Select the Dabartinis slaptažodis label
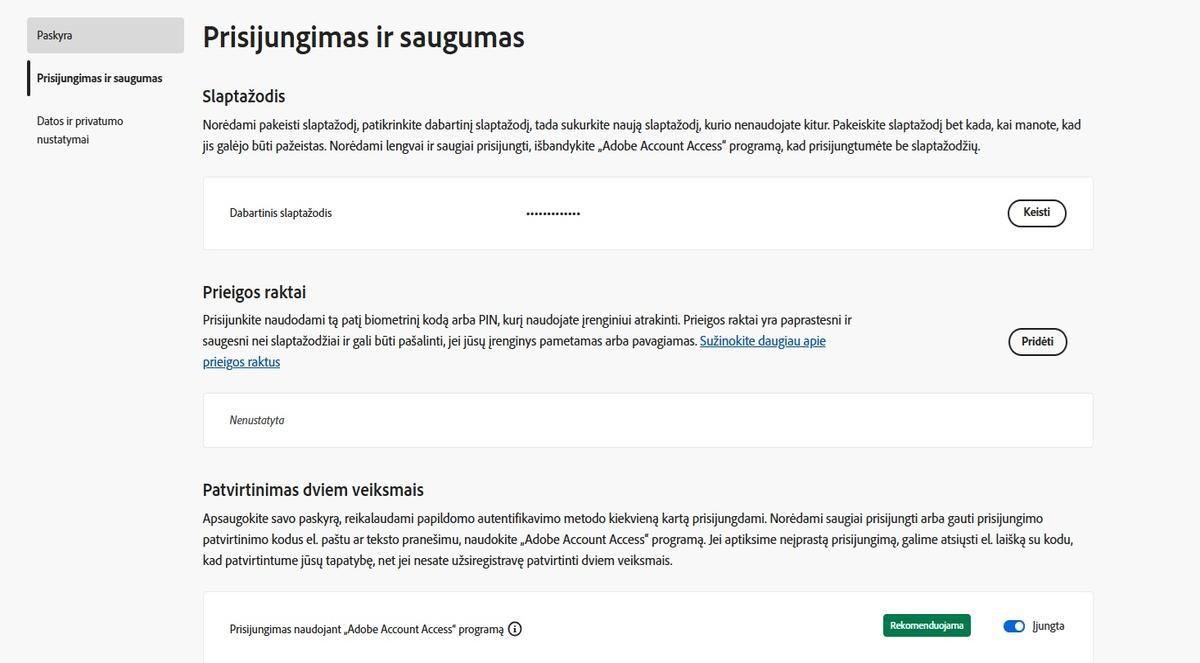1200x663 pixels. click(x=281, y=213)
